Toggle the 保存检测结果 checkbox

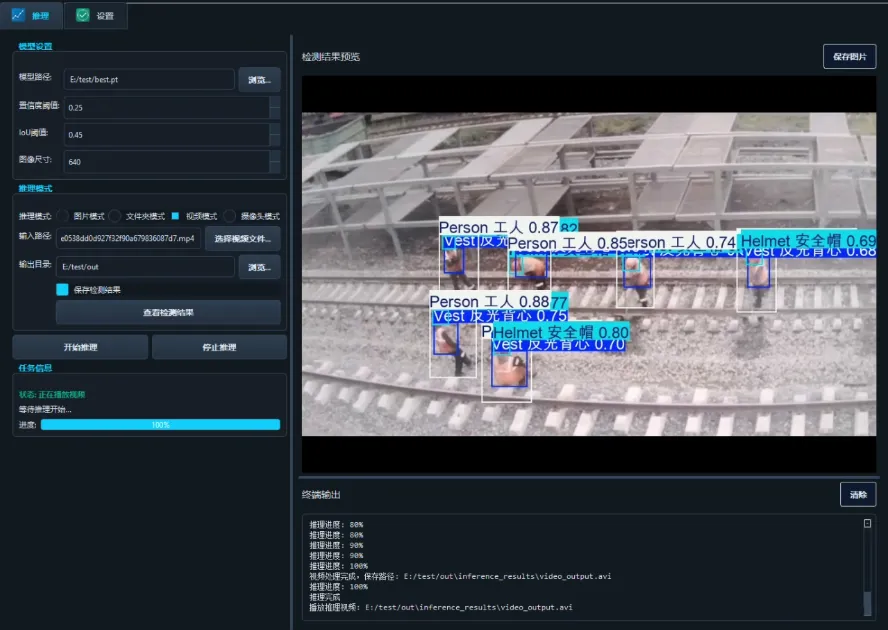tap(62, 290)
